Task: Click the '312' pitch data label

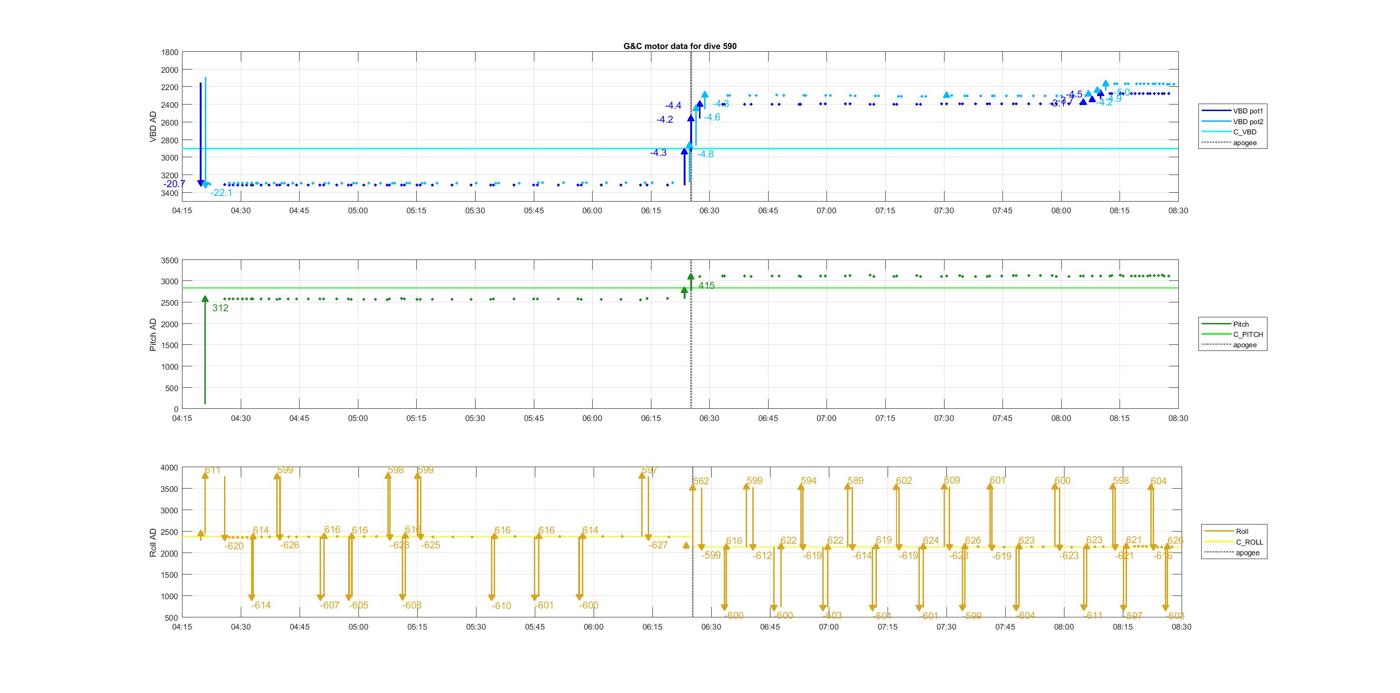Action: [220, 308]
